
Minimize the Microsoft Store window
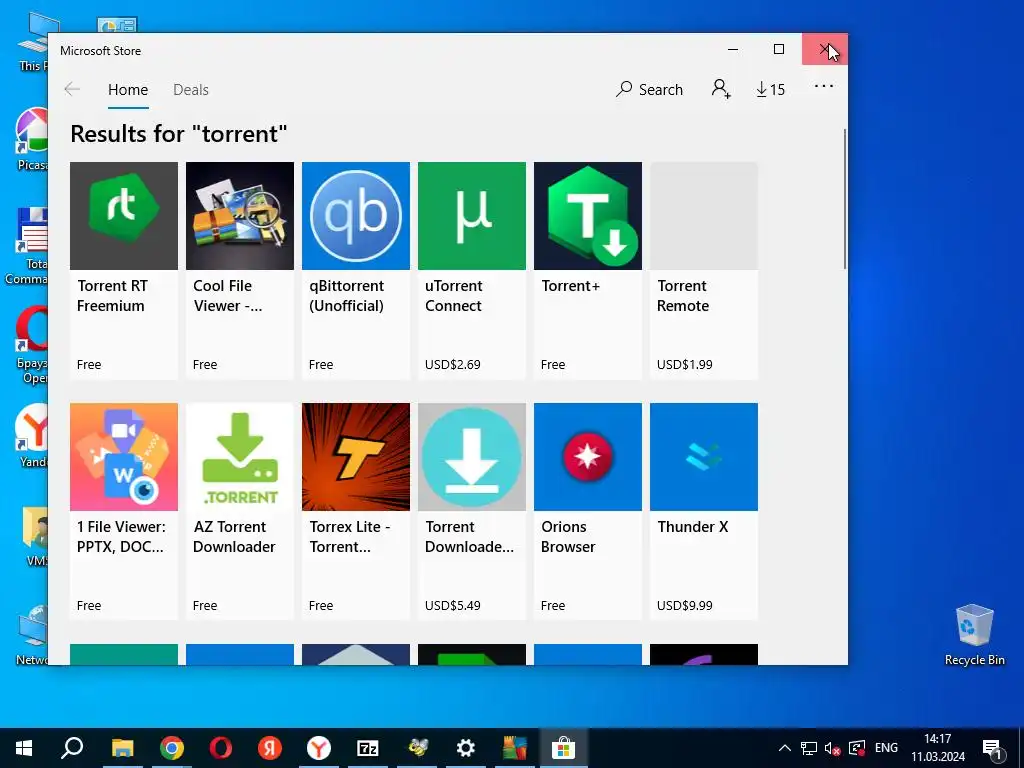(x=733, y=49)
